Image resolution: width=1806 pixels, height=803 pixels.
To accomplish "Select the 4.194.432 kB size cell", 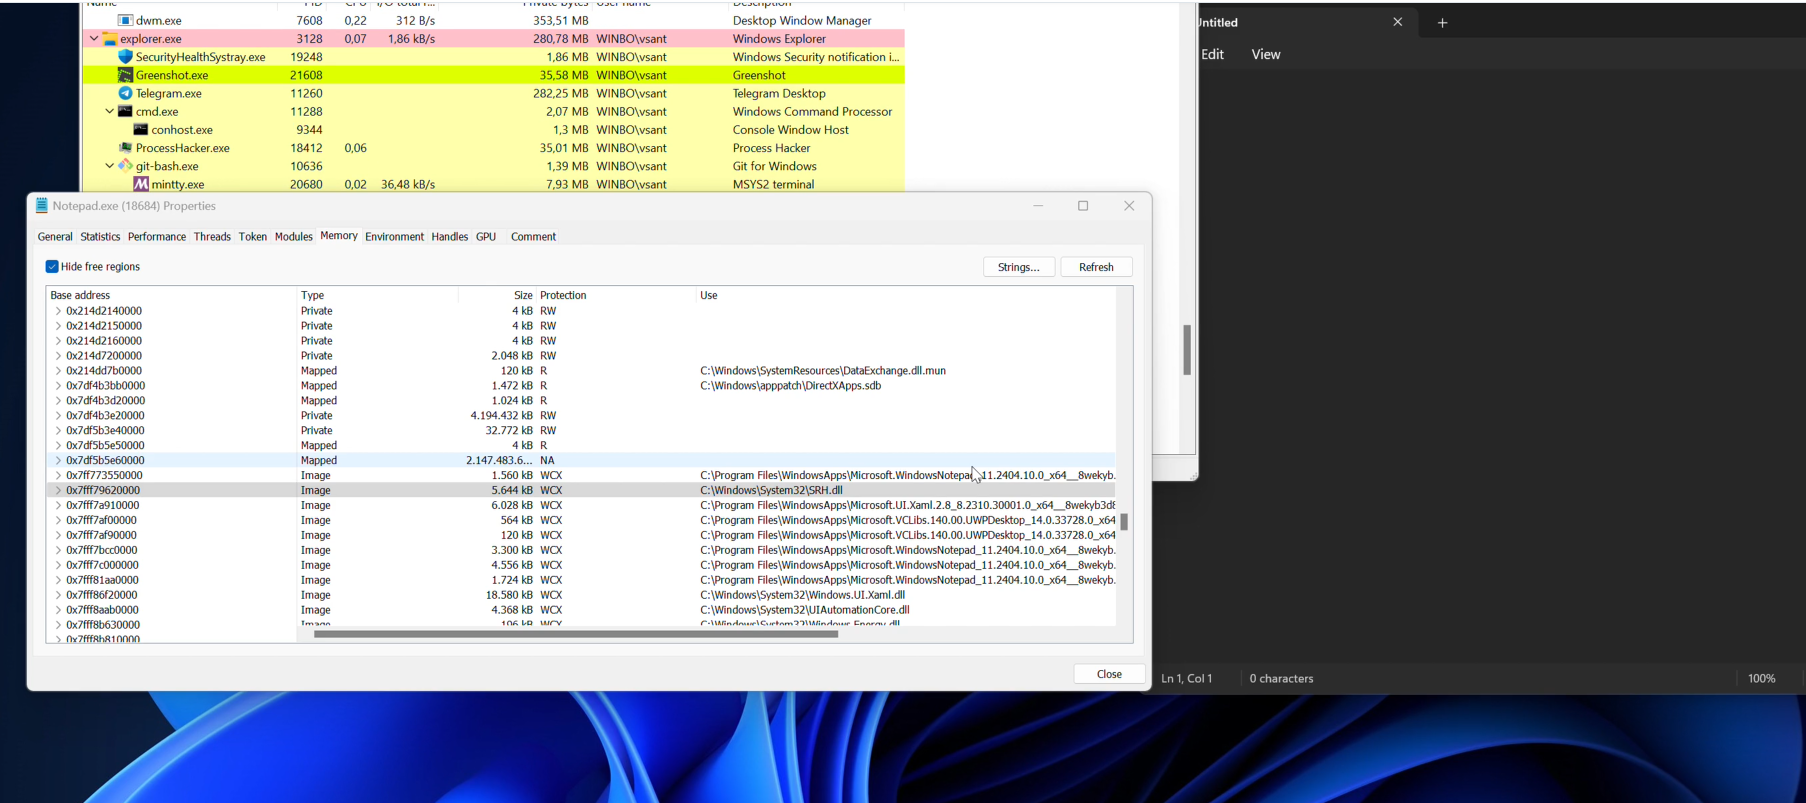I will tap(501, 416).
